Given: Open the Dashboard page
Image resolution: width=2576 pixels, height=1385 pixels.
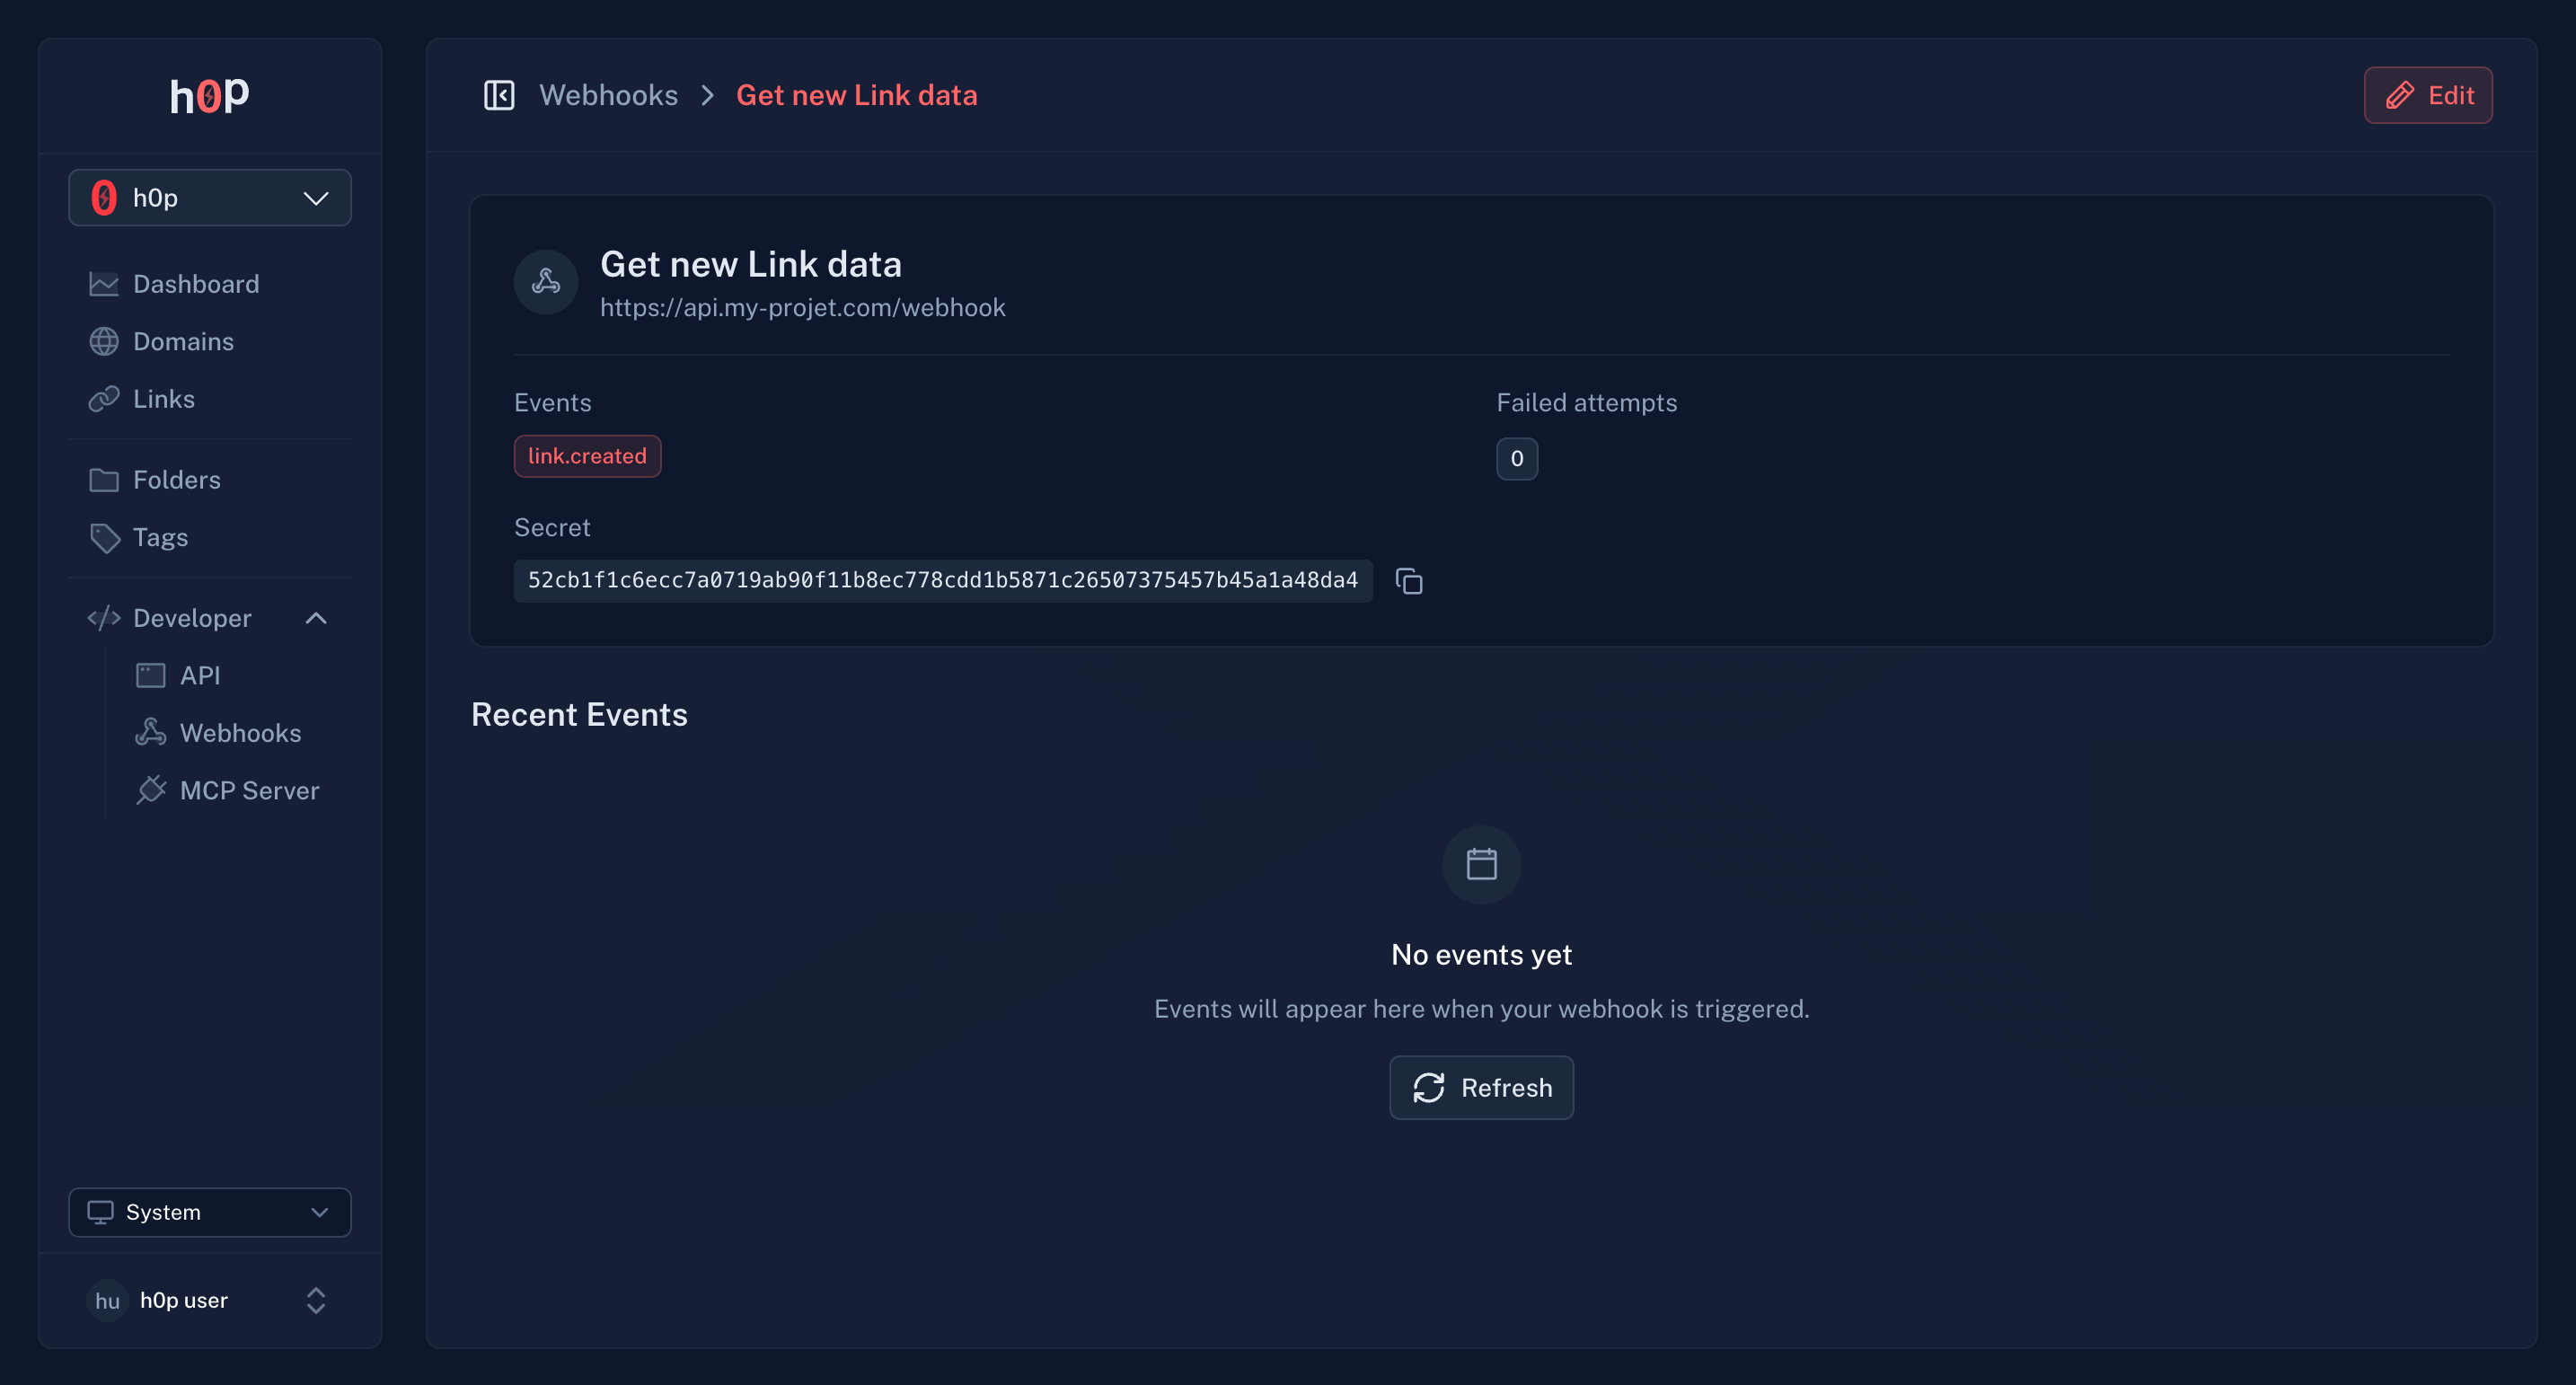Looking at the screenshot, I should tap(195, 284).
